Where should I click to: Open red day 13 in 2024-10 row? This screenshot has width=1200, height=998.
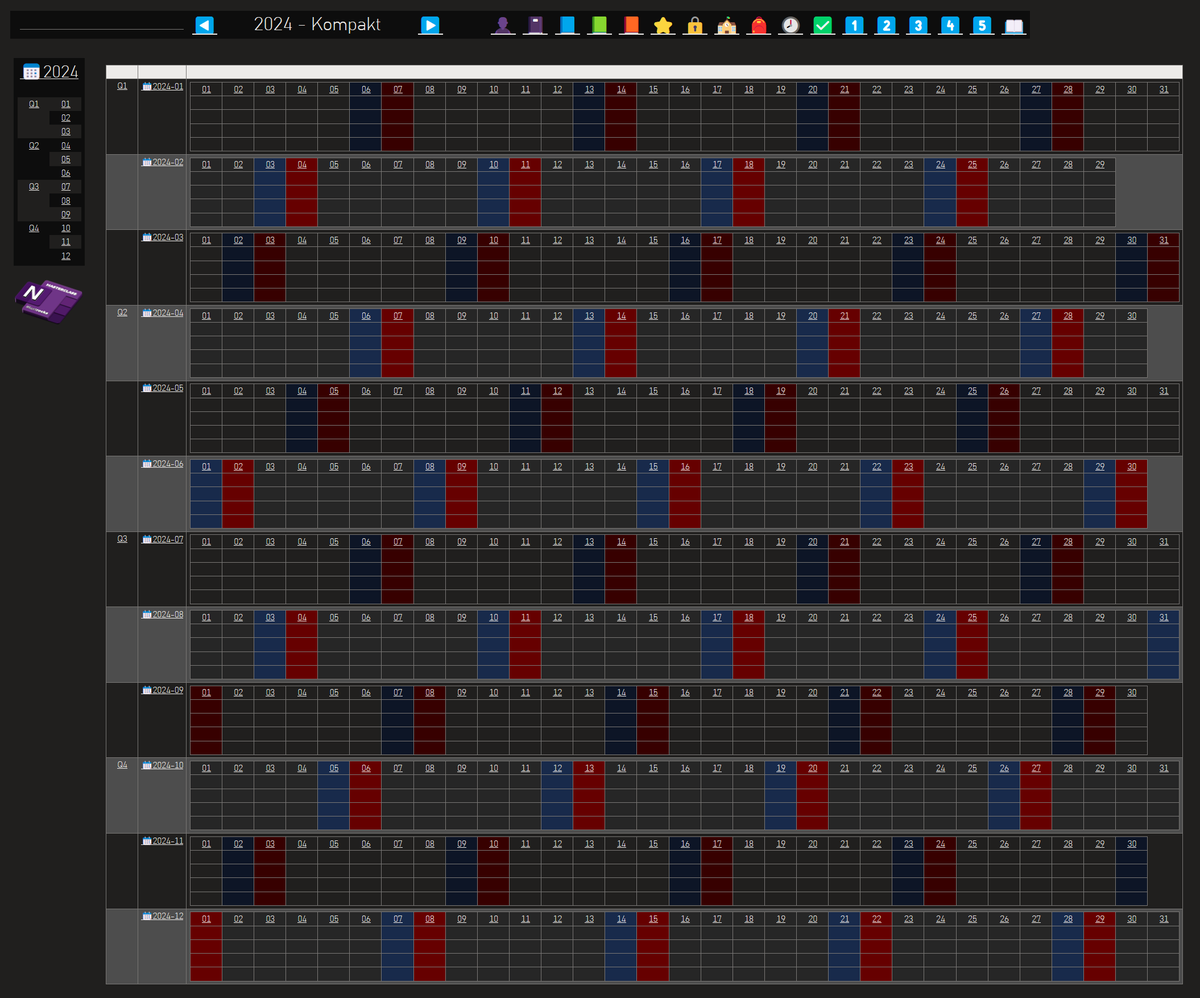coord(589,768)
